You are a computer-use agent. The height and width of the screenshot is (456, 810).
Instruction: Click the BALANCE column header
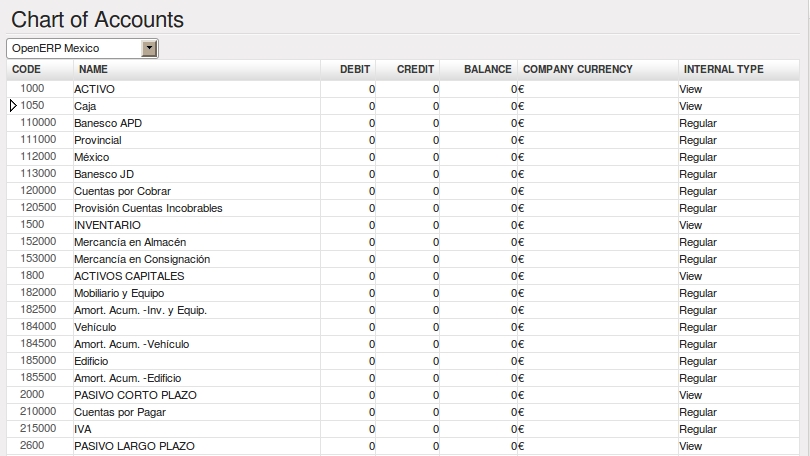(488, 69)
